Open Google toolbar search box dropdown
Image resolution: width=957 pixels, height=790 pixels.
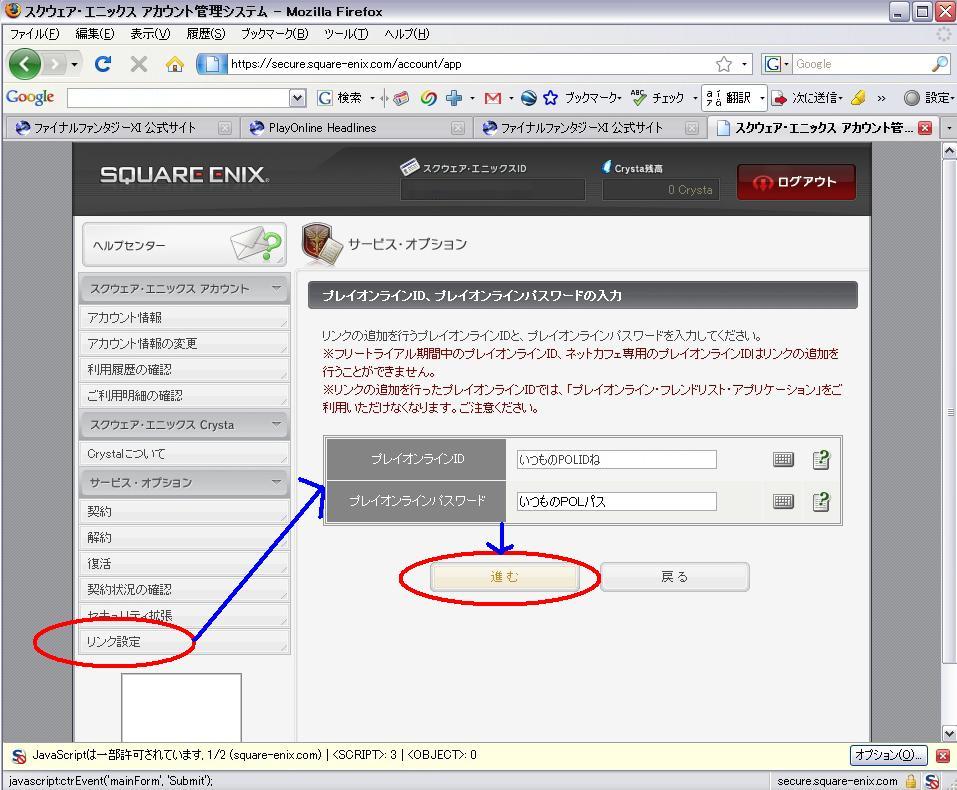(x=297, y=98)
